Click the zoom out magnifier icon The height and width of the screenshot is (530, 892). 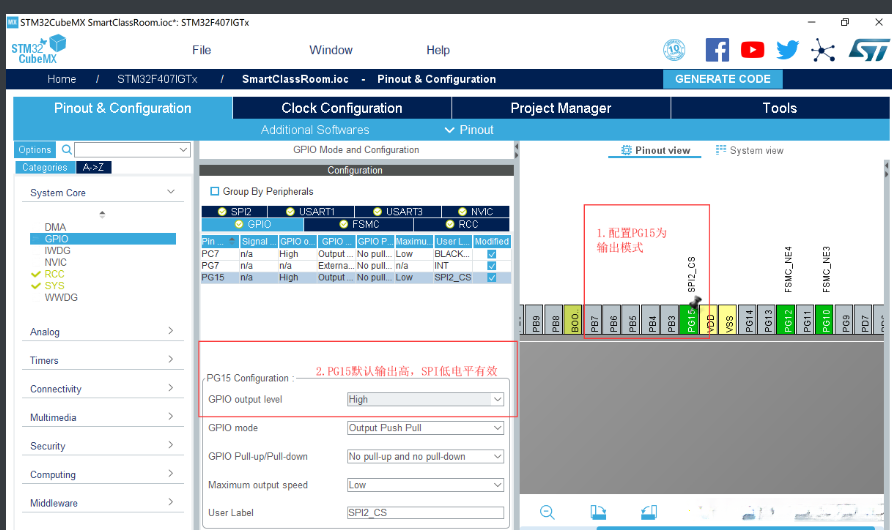547,512
